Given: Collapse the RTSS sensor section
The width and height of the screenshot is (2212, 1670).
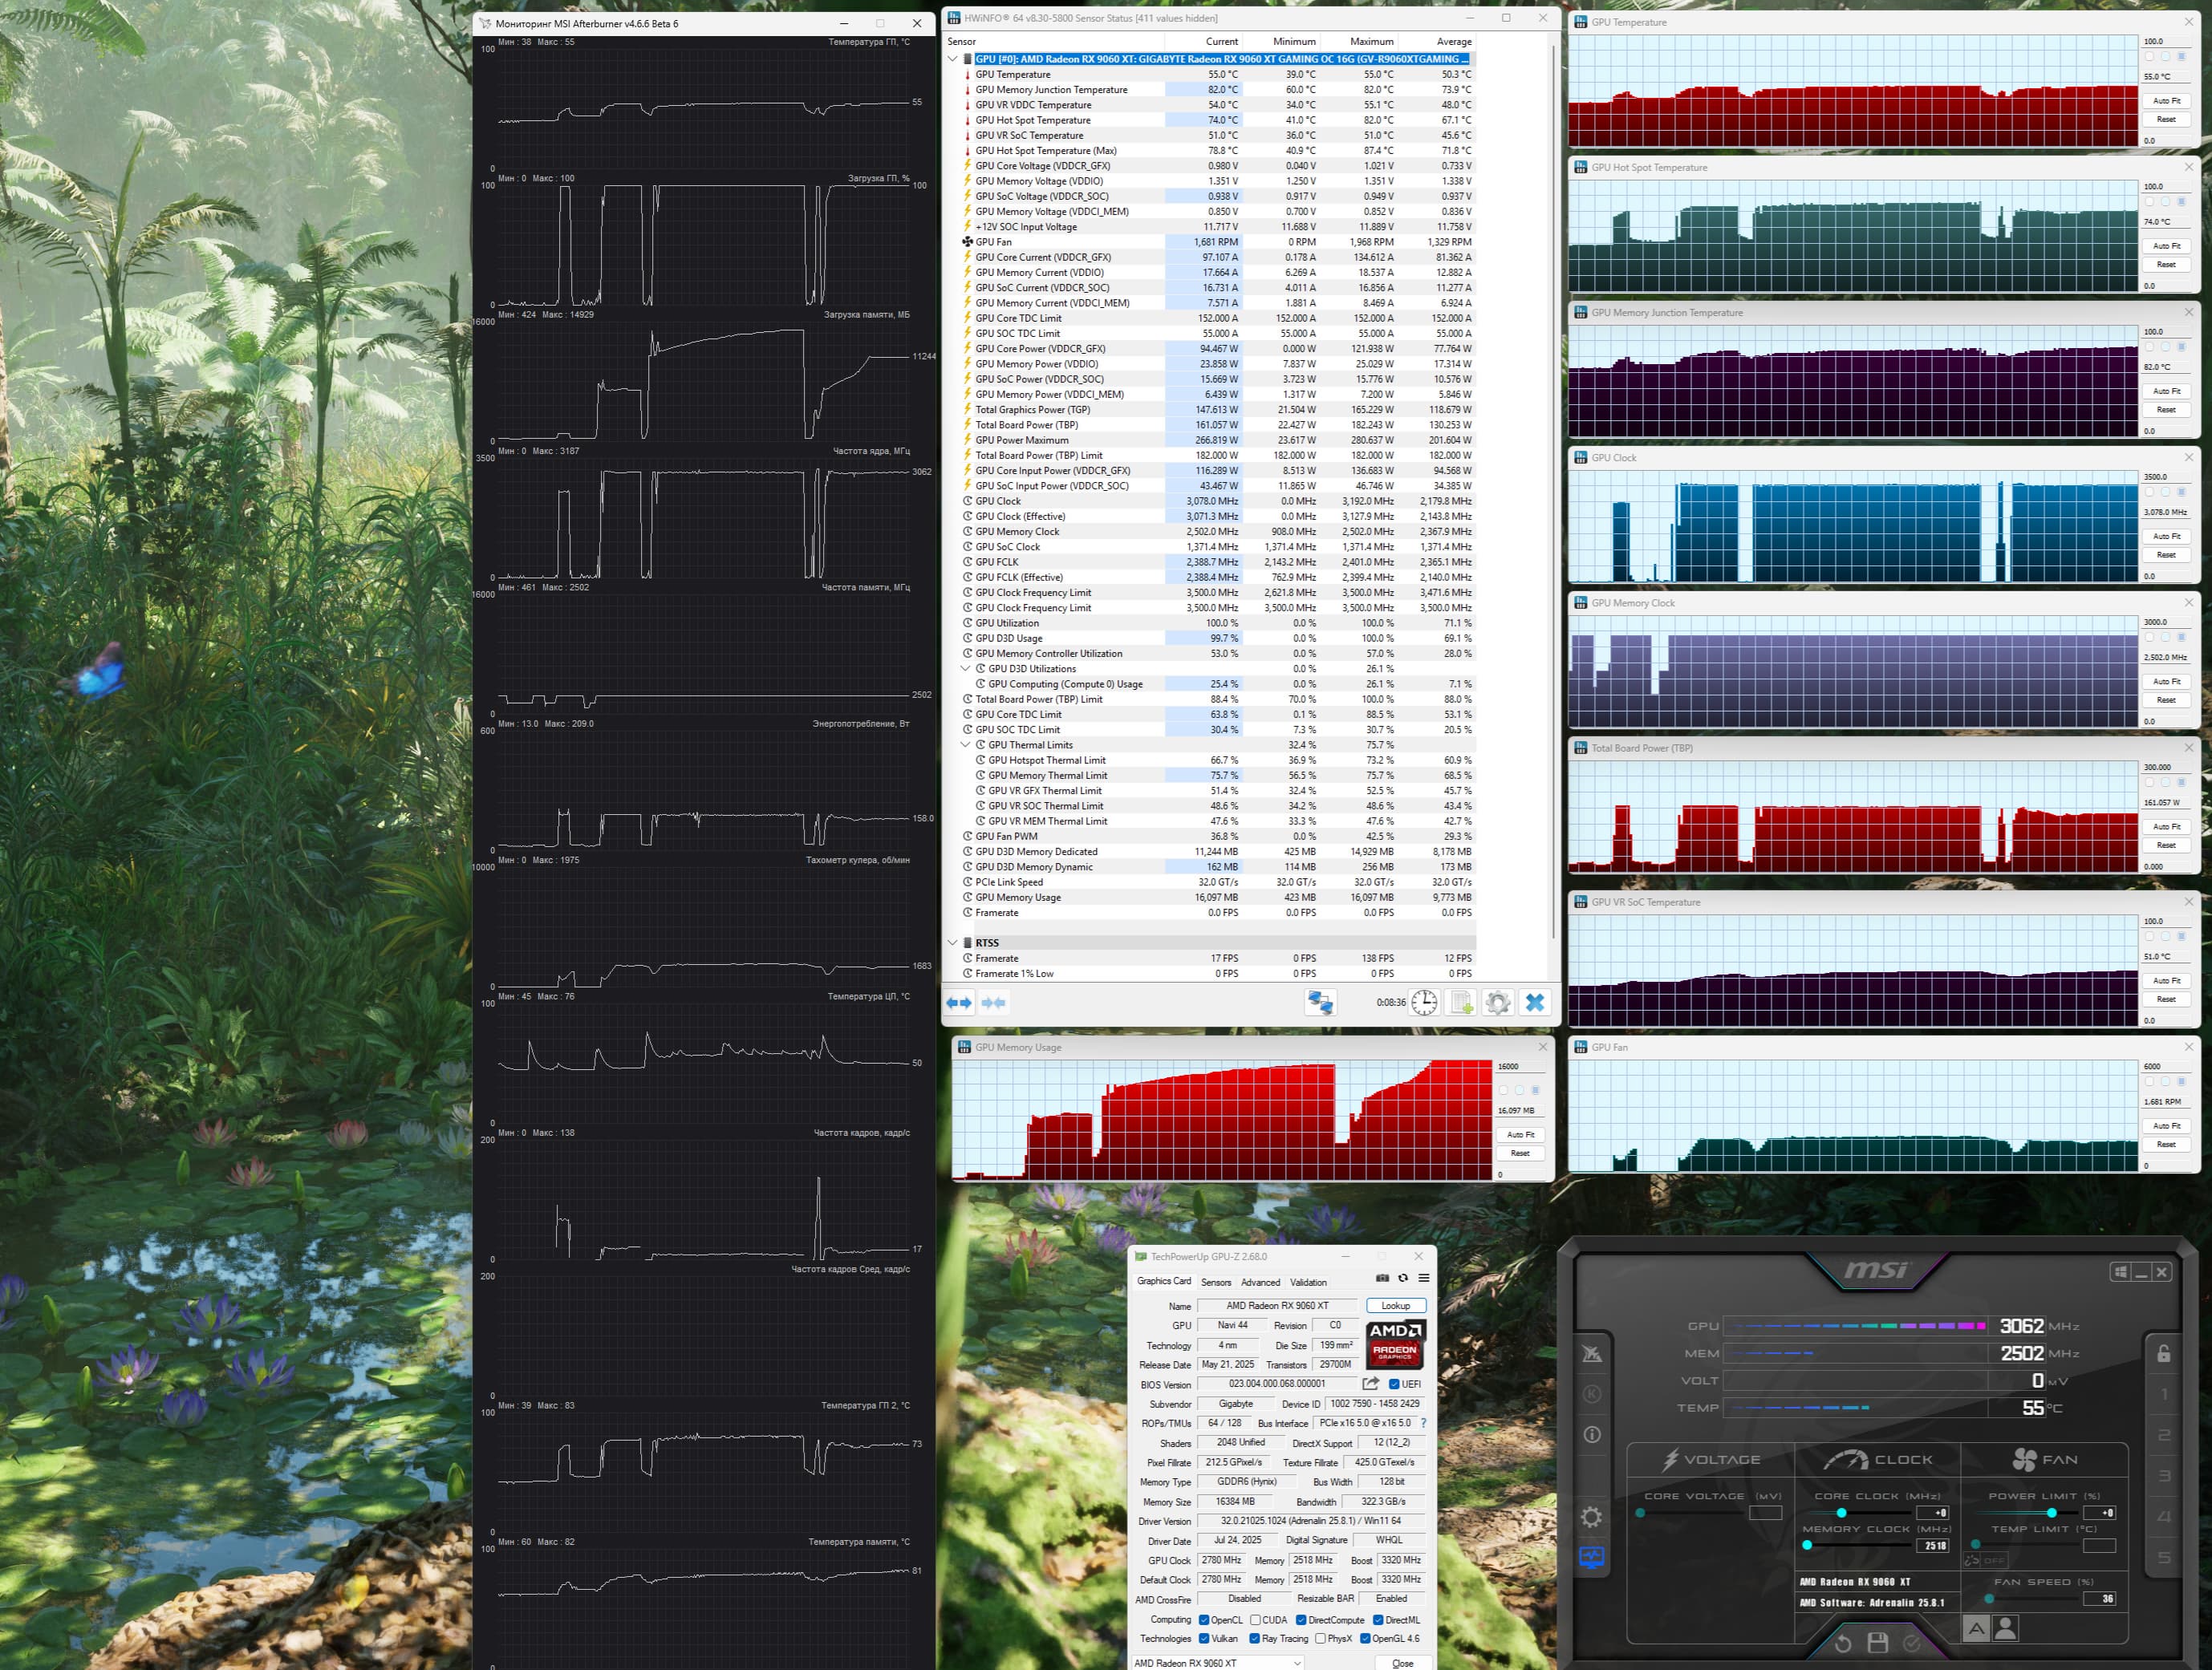Looking at the screenshot, I should tap(952, 943).
